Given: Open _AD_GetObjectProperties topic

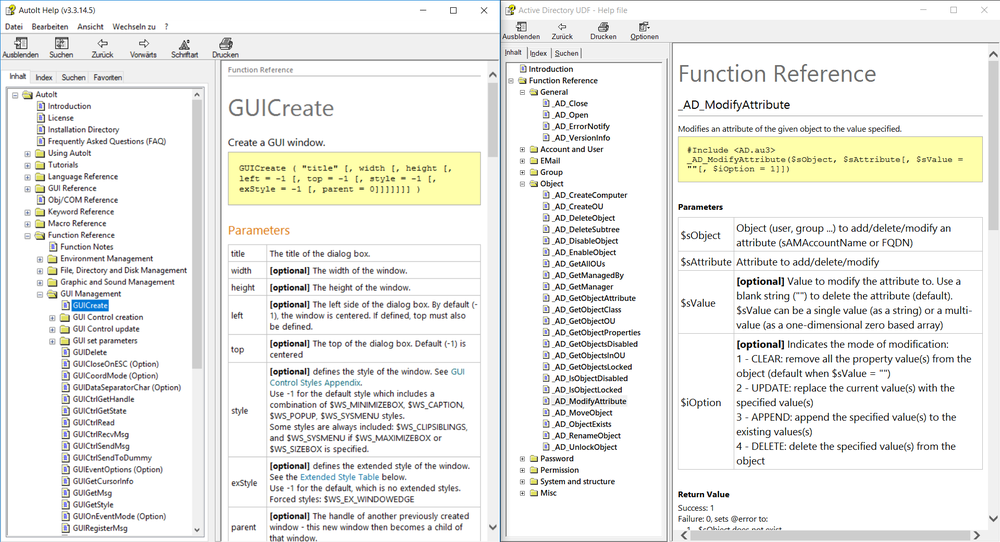Looking at the screenshot, I should [x=597, y=332].
